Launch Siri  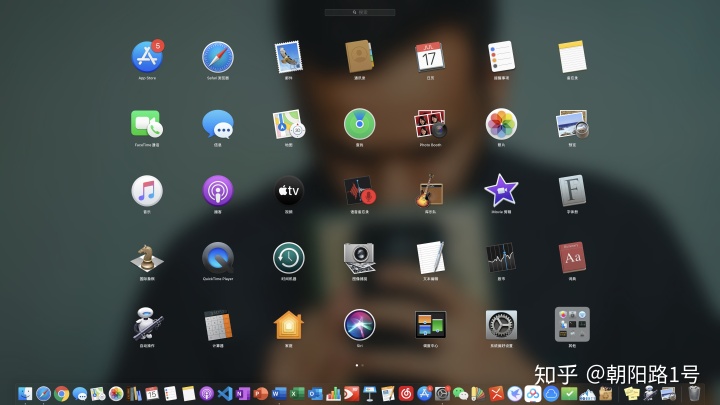359,324
